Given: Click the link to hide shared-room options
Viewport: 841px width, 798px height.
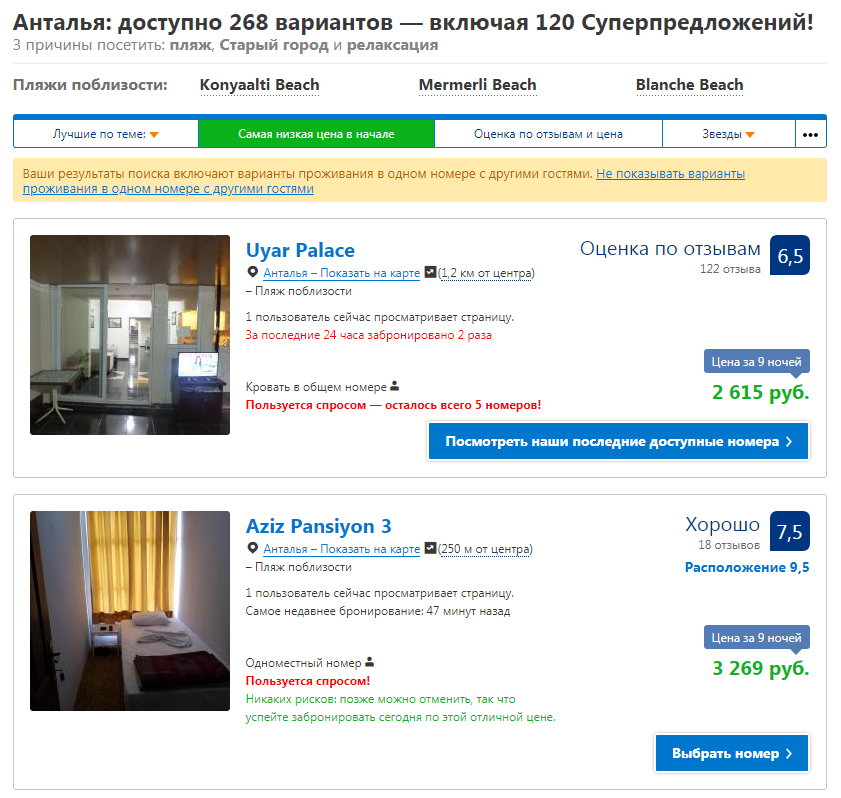Looking at the screenshot, I should coord(383,181).
